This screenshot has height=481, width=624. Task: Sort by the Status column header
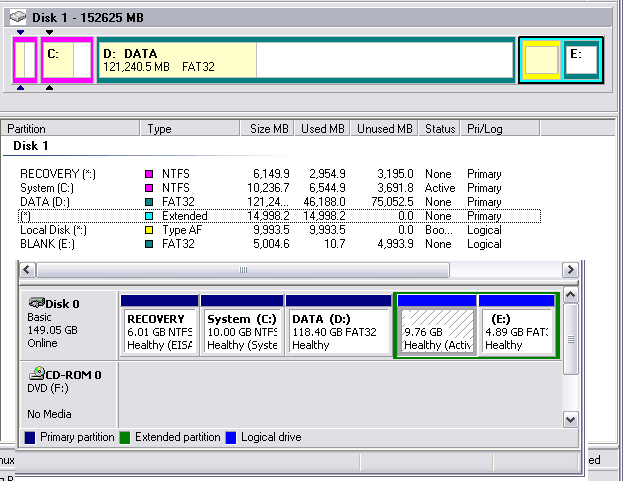click(x=439, y=129)
